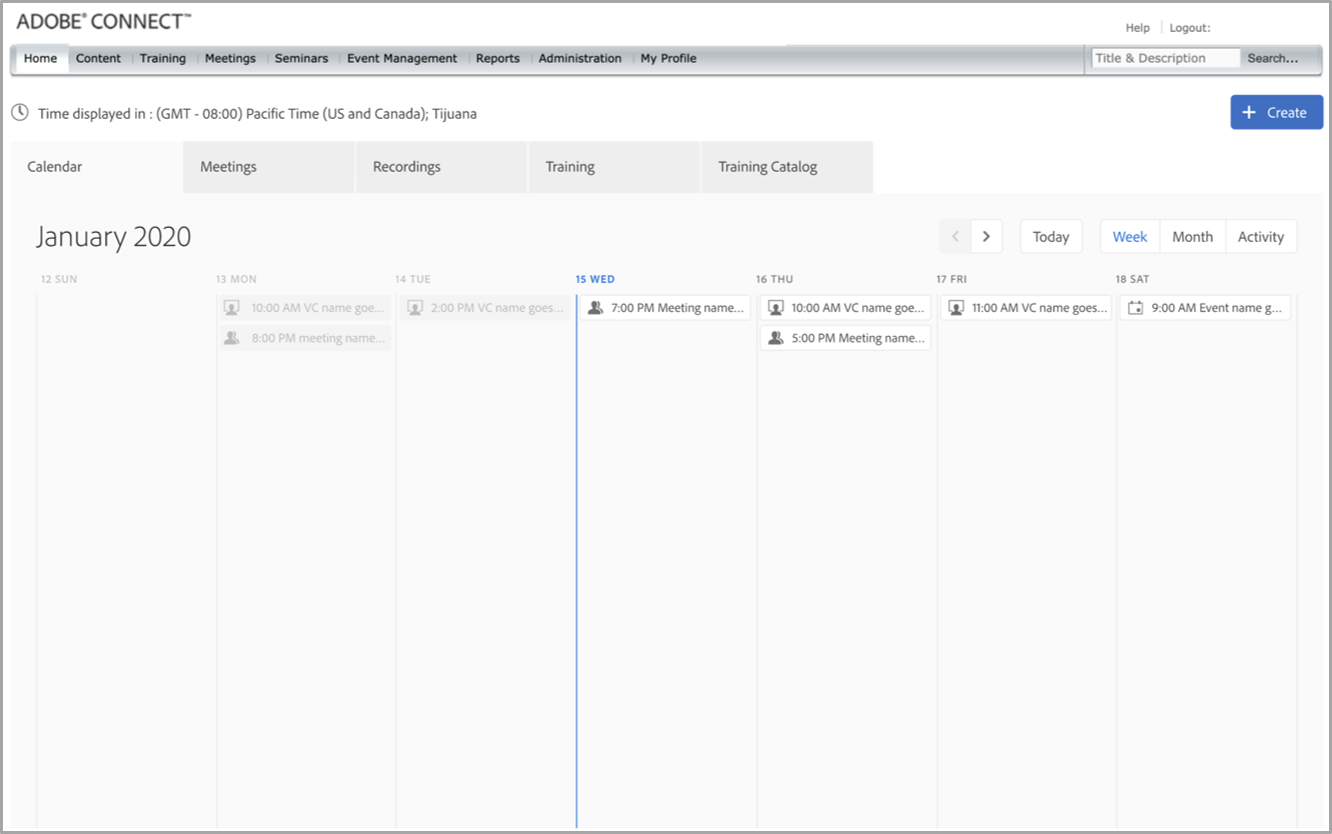
Task: Click the Title & Description search field
Action: click(1165, 58)
